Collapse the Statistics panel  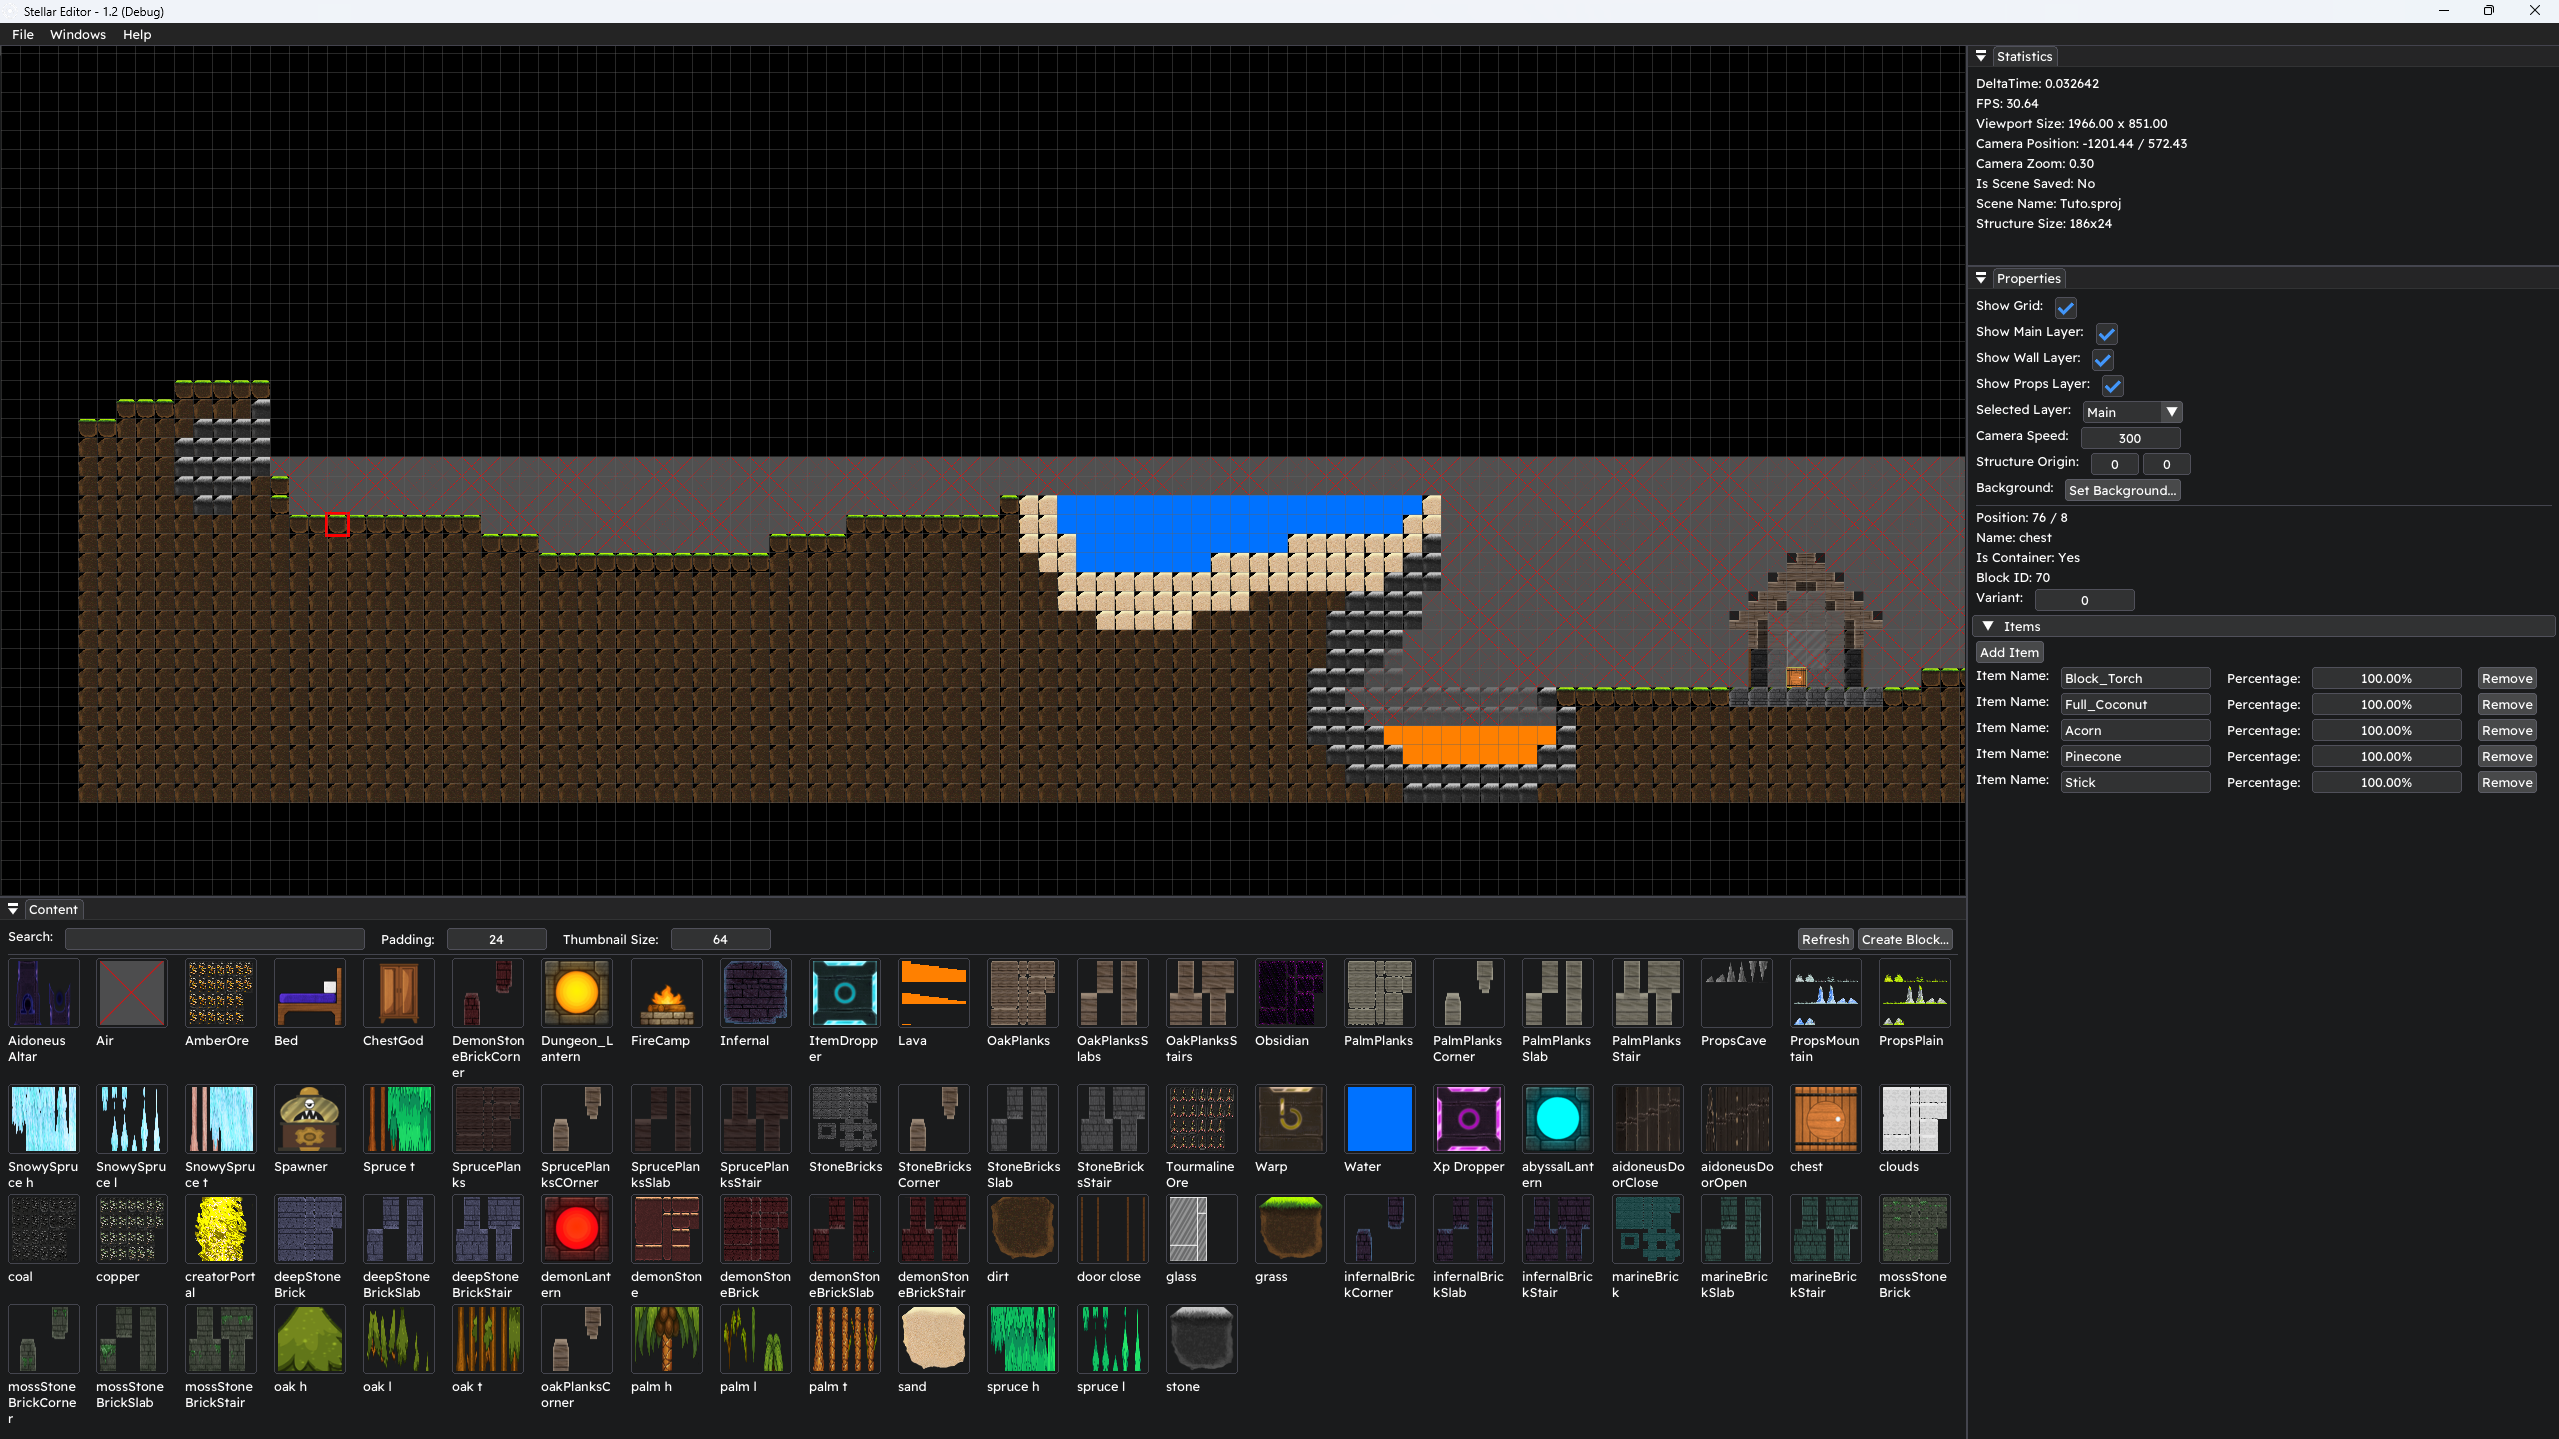coord(1981,57)
